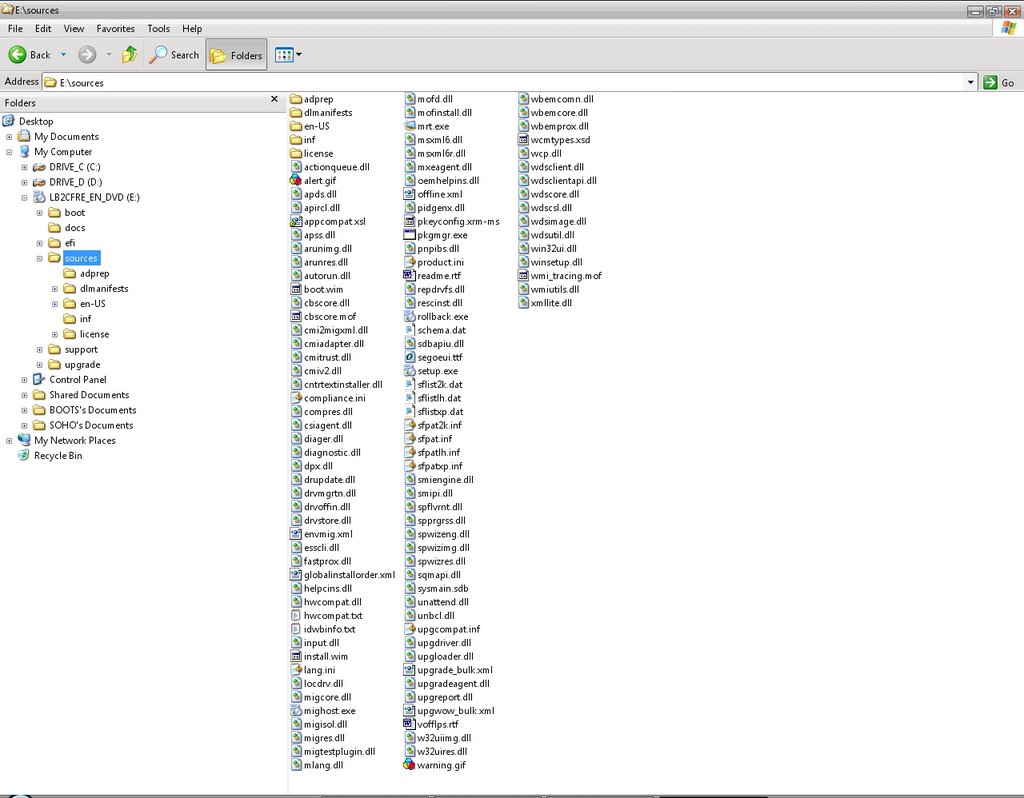Select Recycle Bin in the folder tree

tap(57, 456)
